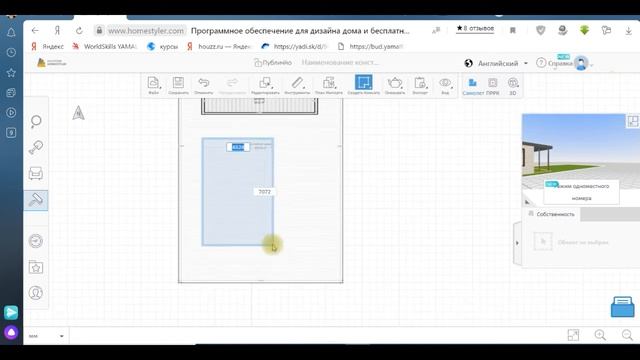Open the user avatar account menu

pyautogui.click(x=581, y=63)
